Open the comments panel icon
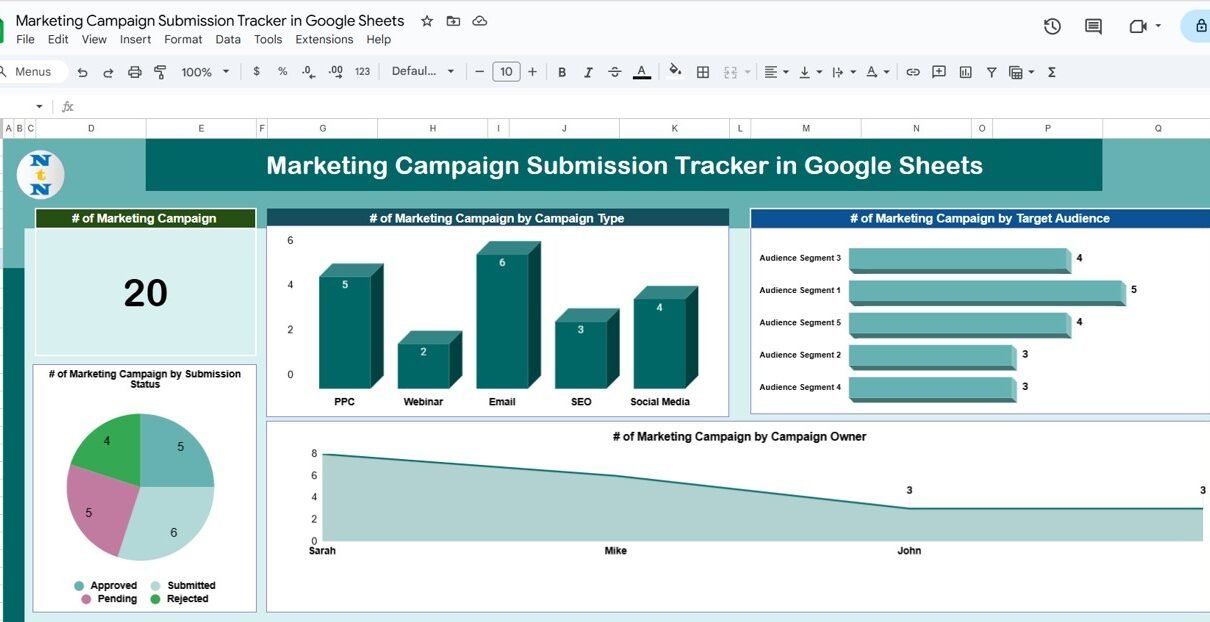The width and height of the screenshot is (1210, 622). coord(1093,27)
